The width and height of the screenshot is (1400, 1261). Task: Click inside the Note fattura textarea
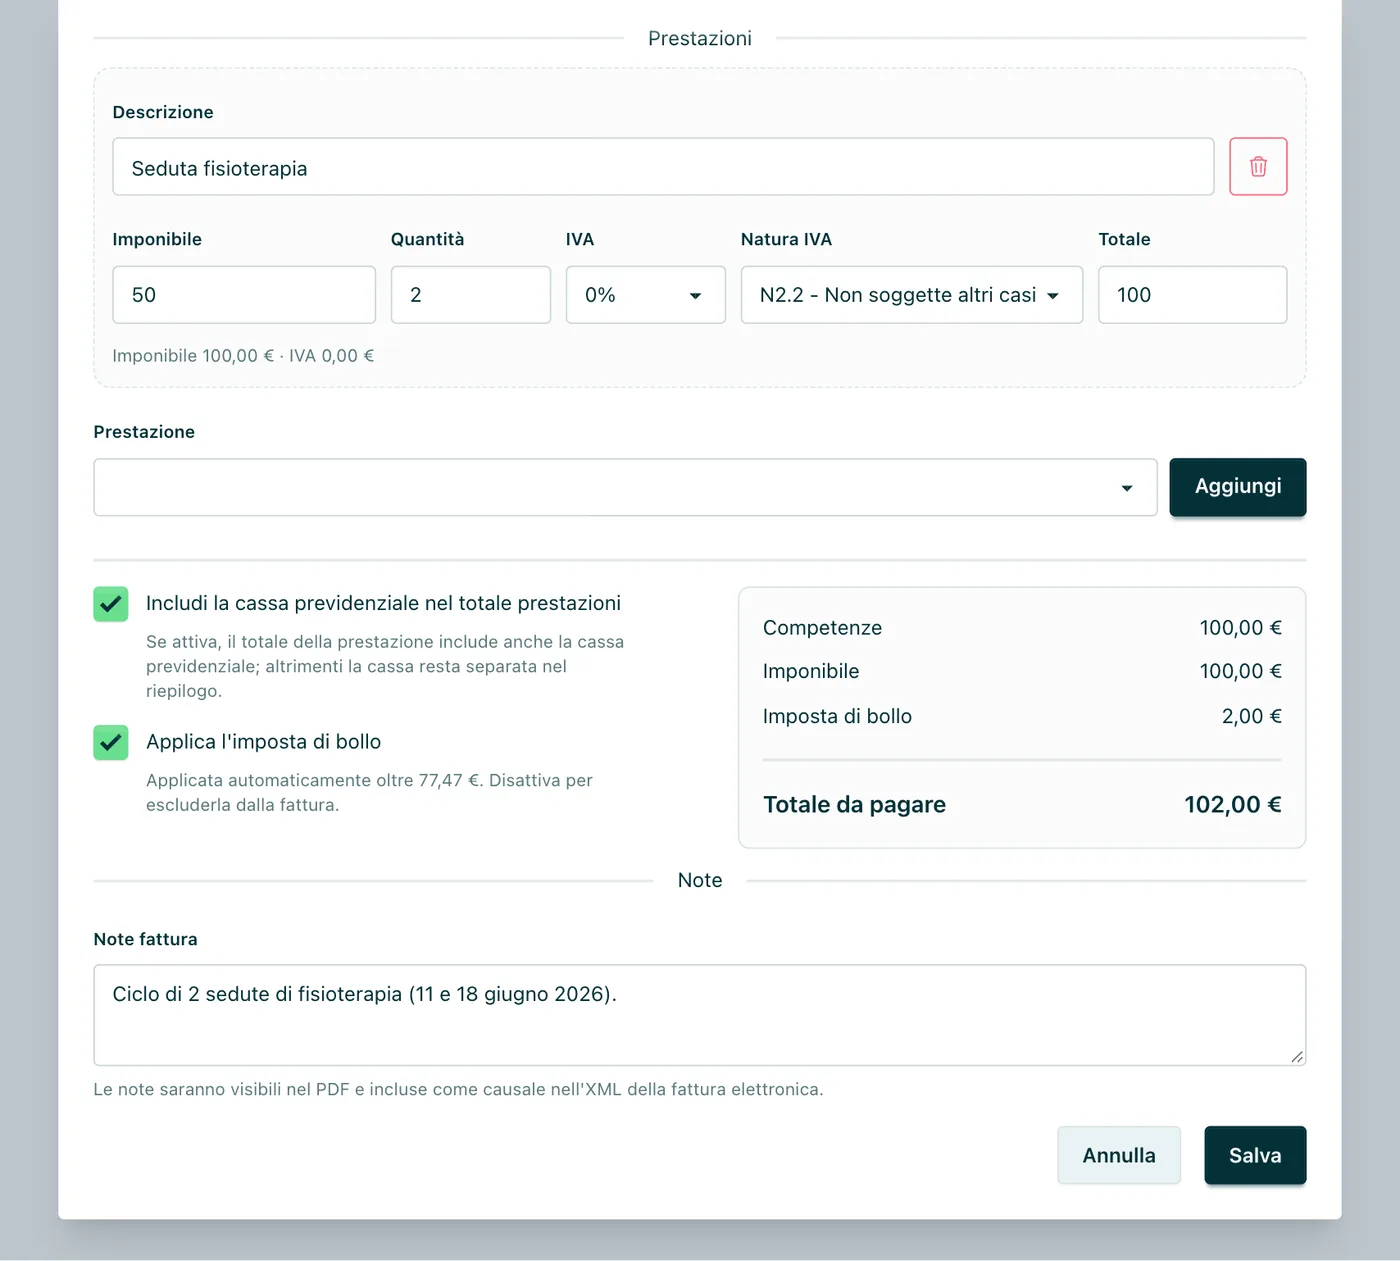pos(700,1015)
